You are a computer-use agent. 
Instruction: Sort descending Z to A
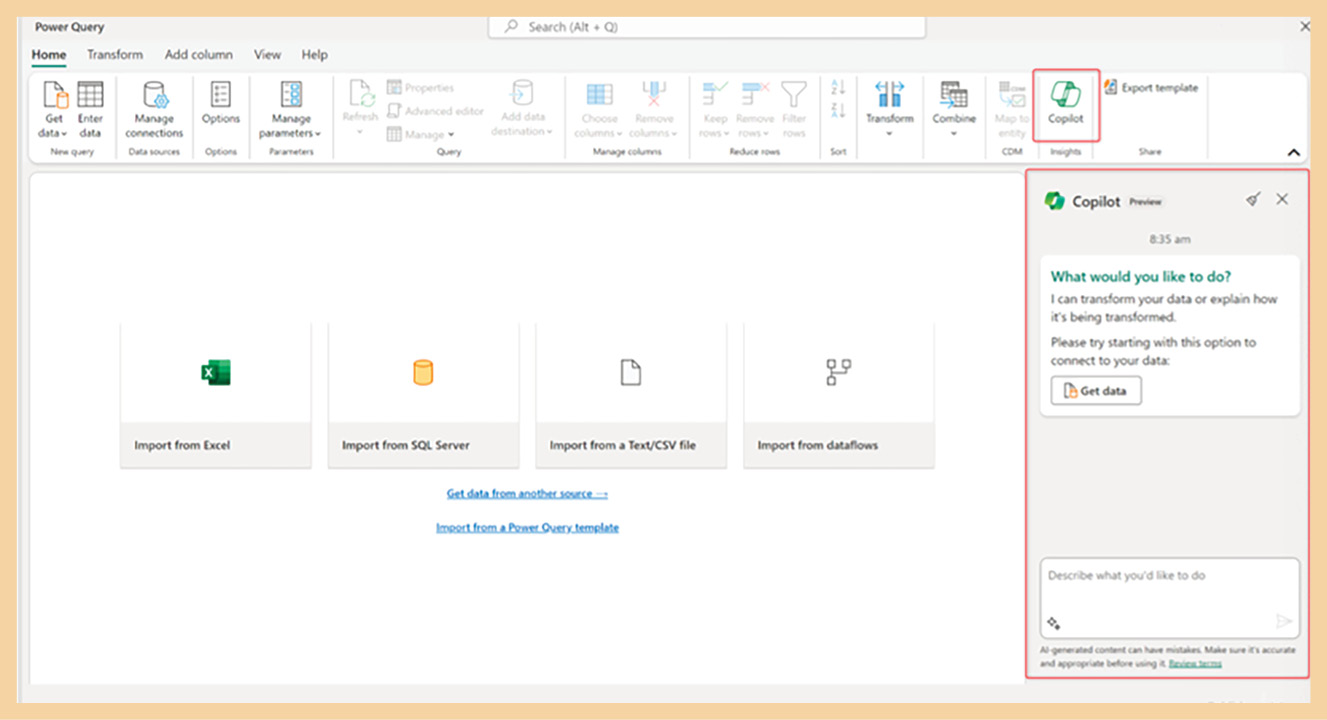838,110
